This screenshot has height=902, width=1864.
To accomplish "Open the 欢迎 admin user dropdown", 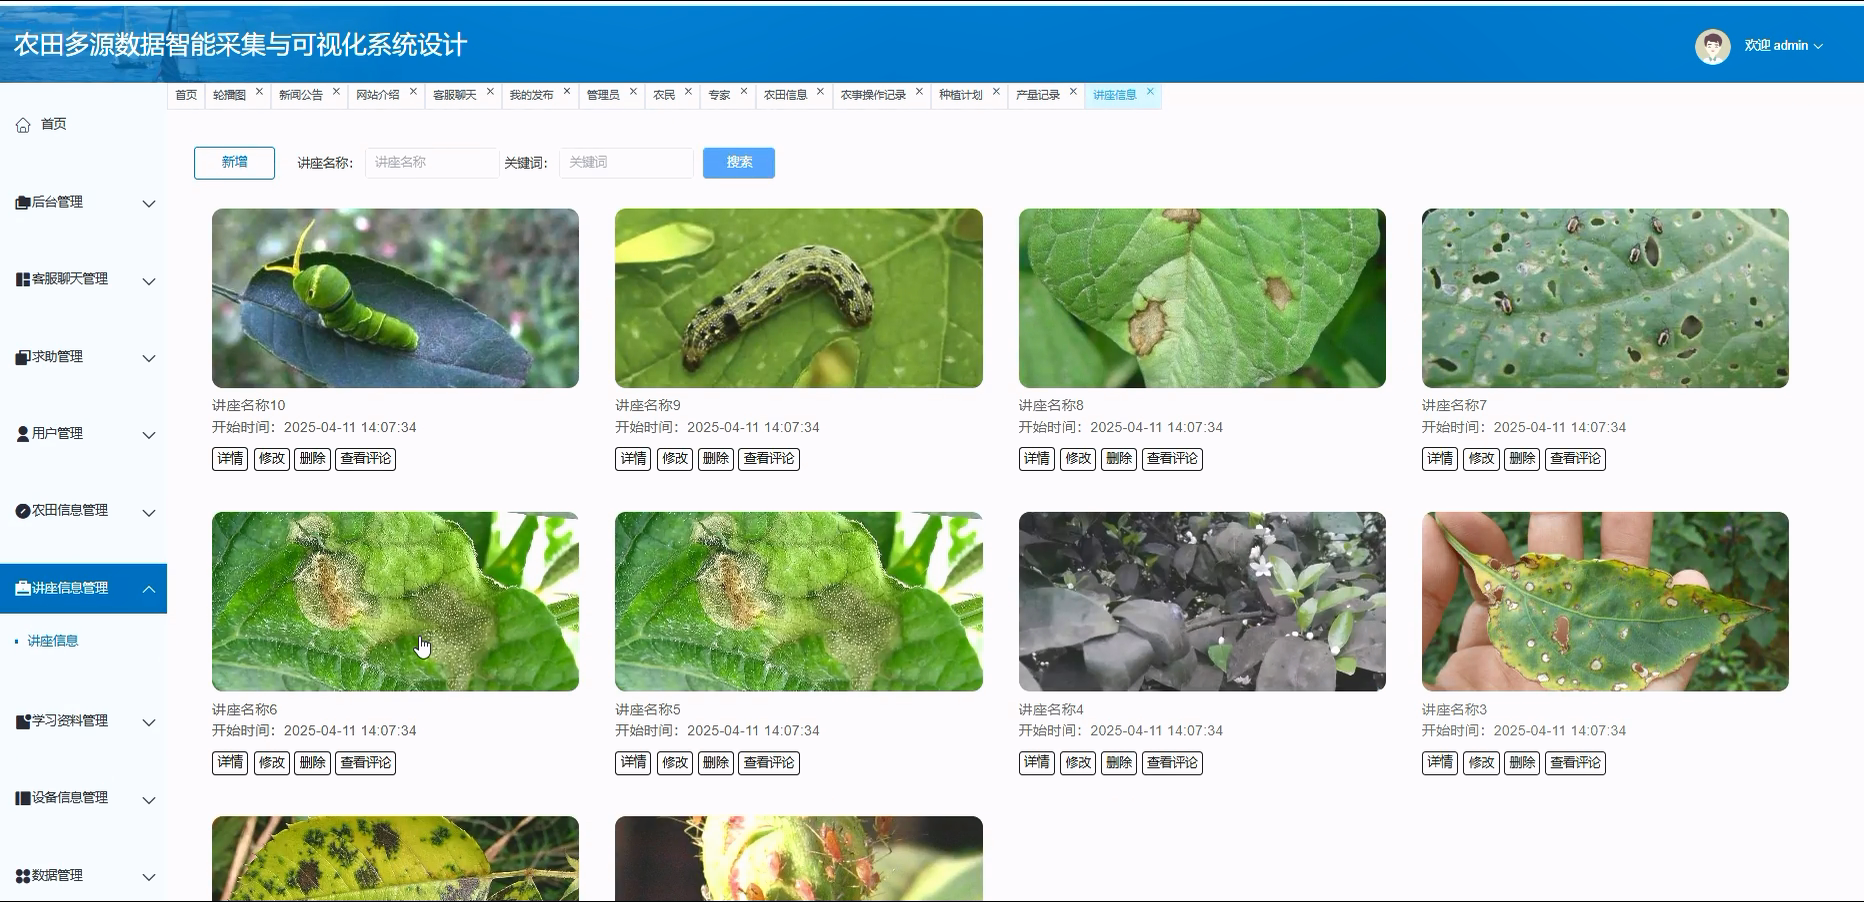I will coord(1784,46).
